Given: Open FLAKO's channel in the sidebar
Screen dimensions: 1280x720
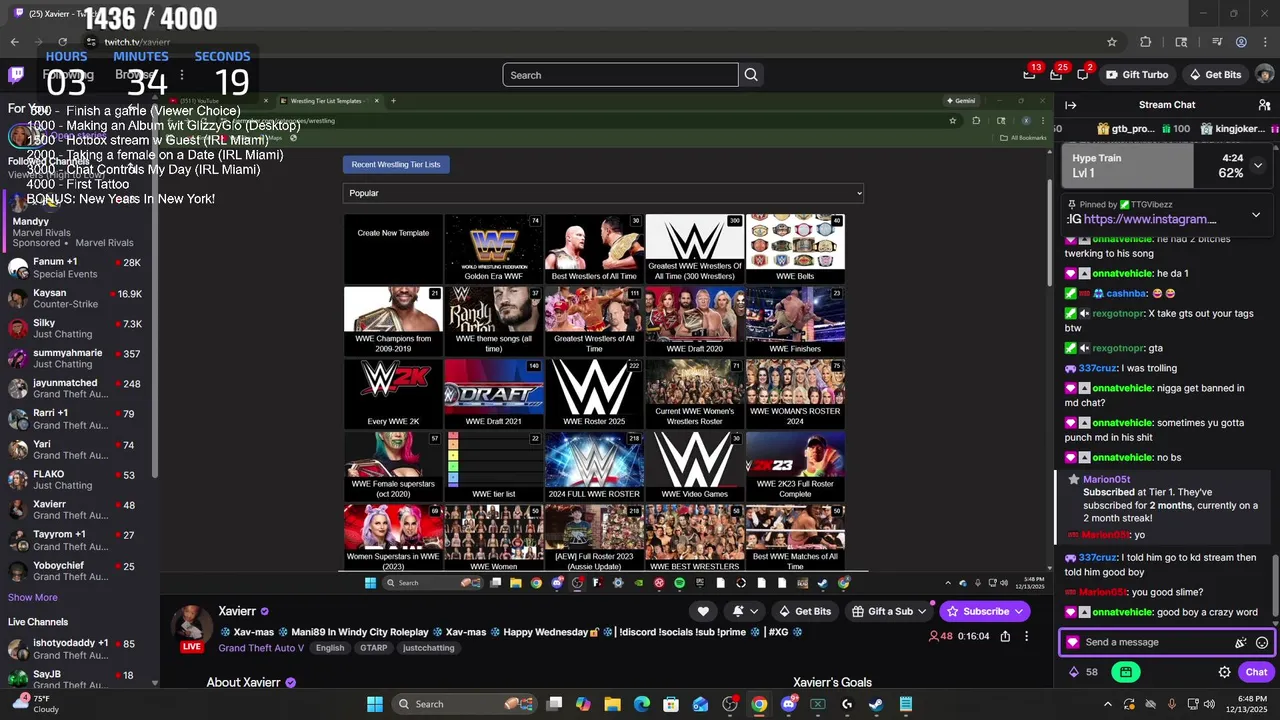Looking at the screenshot, I should 78,480.
